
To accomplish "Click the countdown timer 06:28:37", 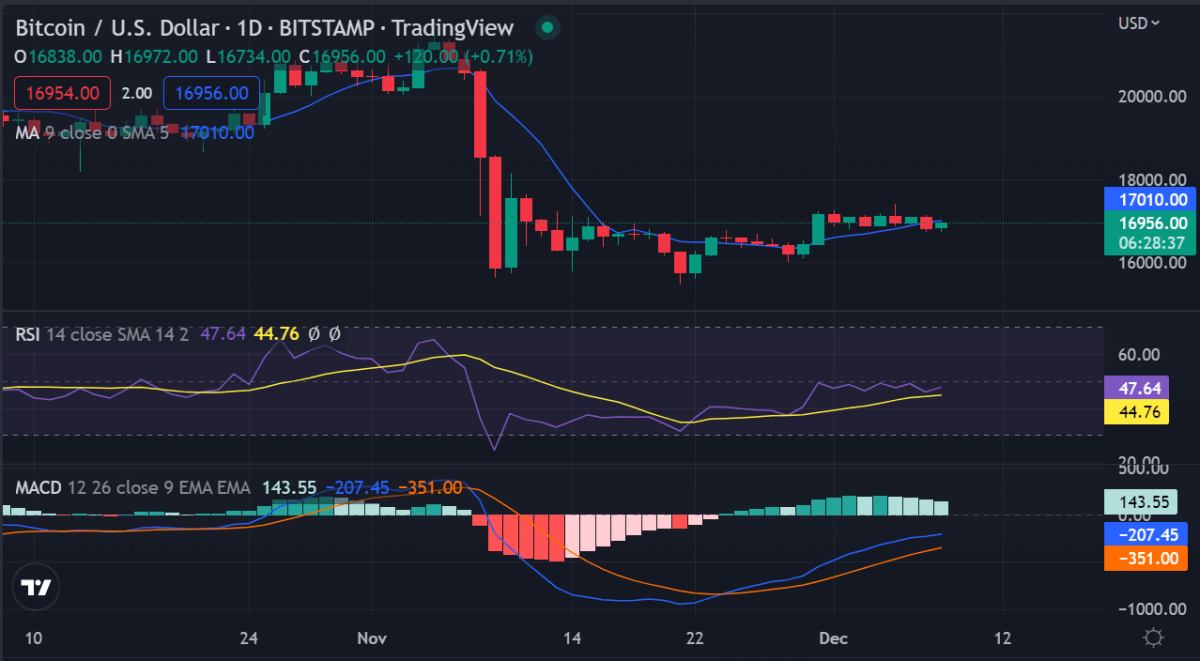I will click(x=1150, y=243).
